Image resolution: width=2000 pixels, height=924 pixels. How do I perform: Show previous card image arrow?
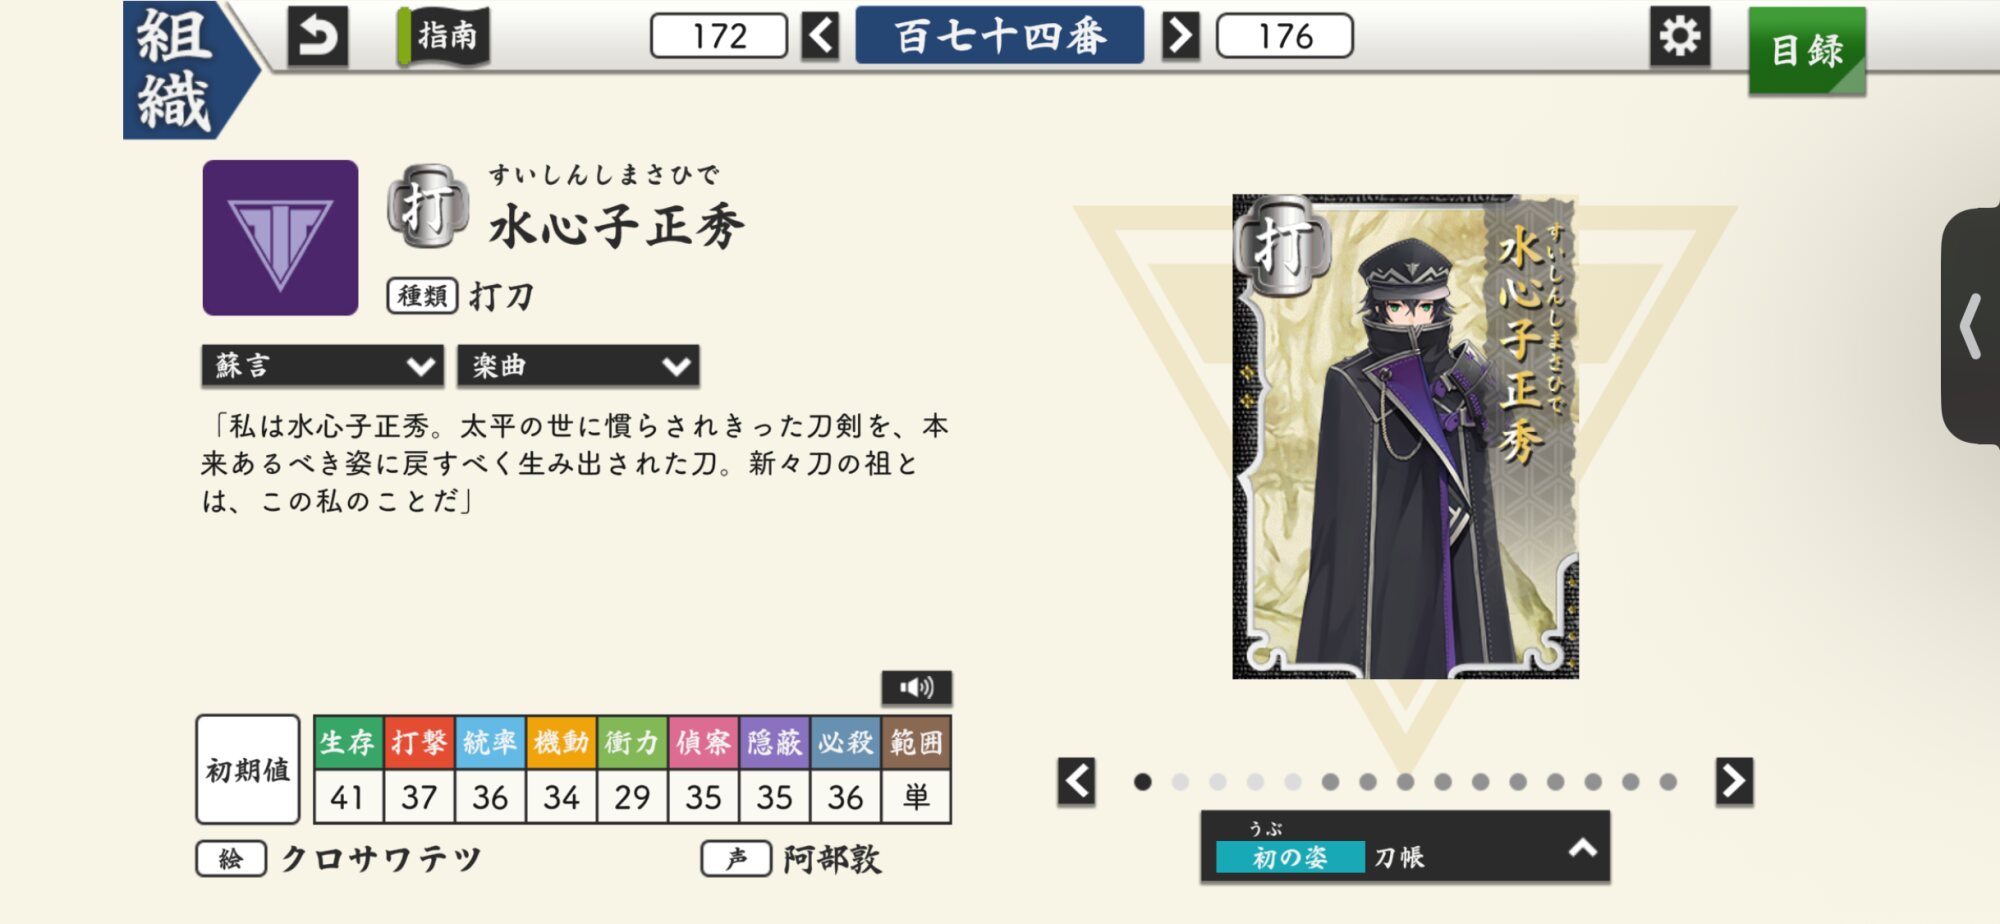pyautogui.click(x=1077, y=781)
